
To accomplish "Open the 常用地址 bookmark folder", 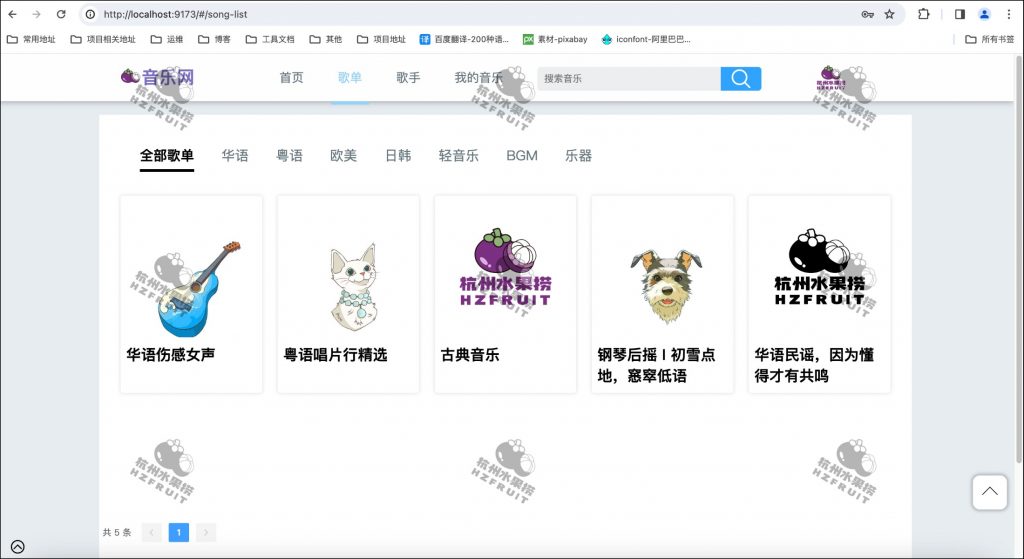I will point(31,39).
